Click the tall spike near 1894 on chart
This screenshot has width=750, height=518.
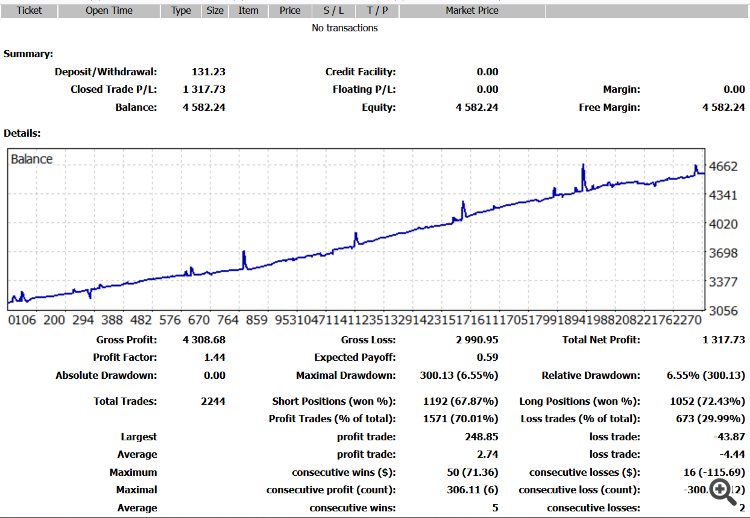tap(583, 177)
